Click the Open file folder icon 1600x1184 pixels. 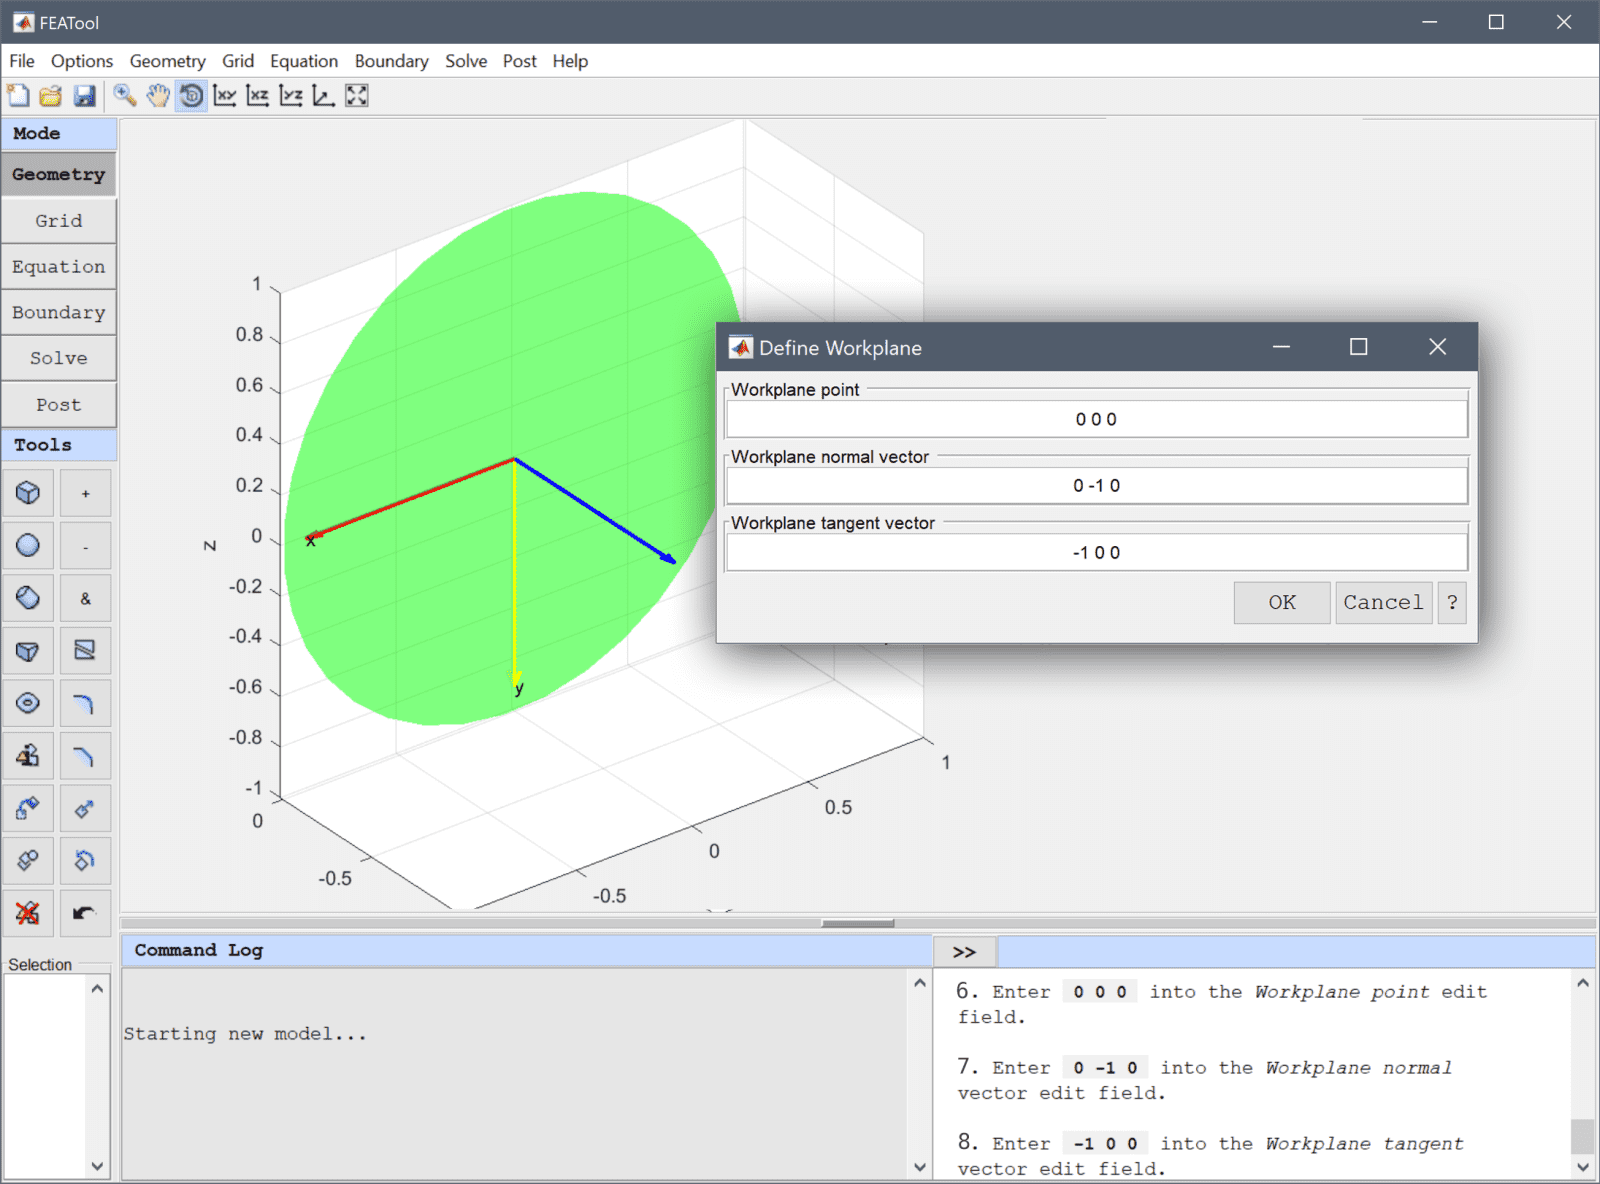tap(51, 96)
